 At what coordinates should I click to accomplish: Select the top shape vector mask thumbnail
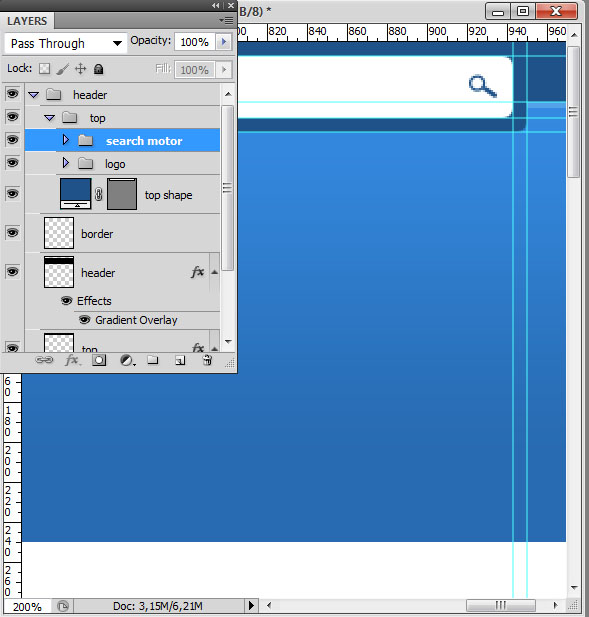point(122,194)
